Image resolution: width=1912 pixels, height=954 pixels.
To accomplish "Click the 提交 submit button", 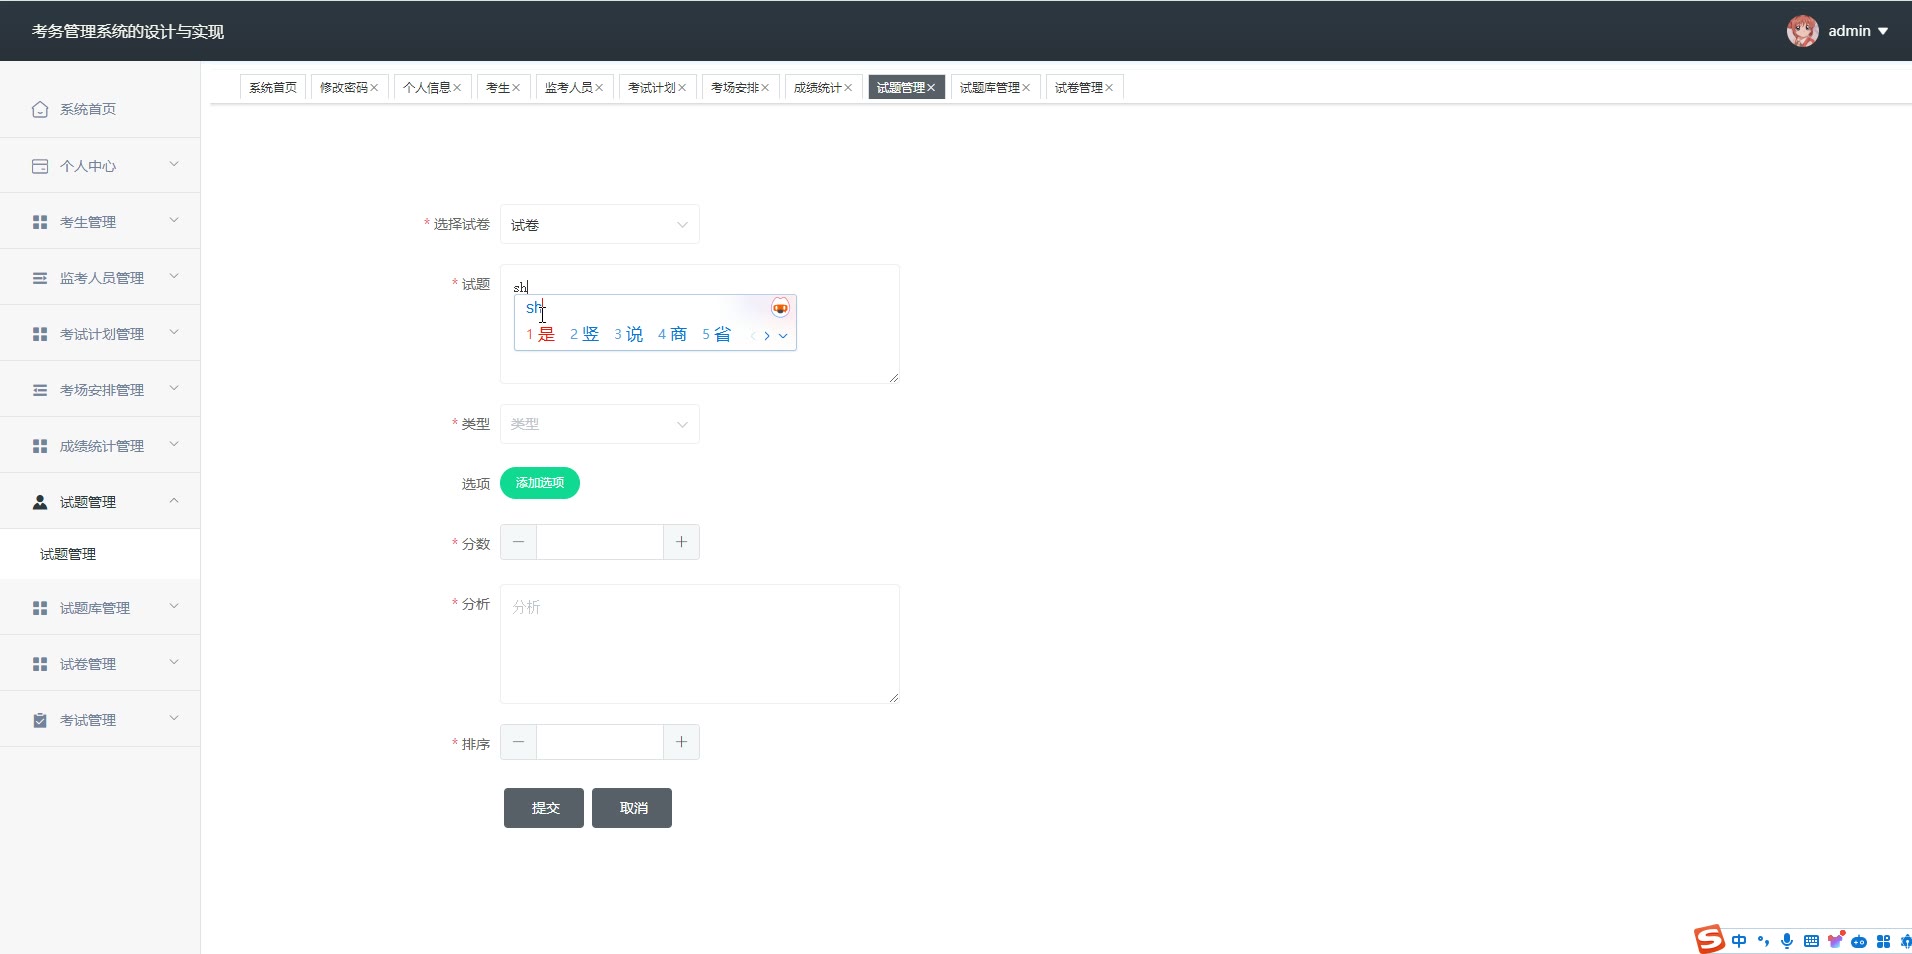I will point(544,808).
